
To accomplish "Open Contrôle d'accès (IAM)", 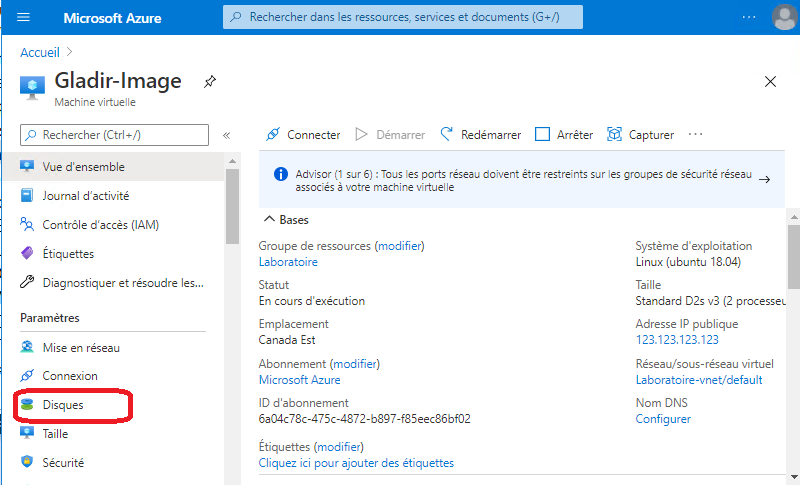I will pos(100,224).
